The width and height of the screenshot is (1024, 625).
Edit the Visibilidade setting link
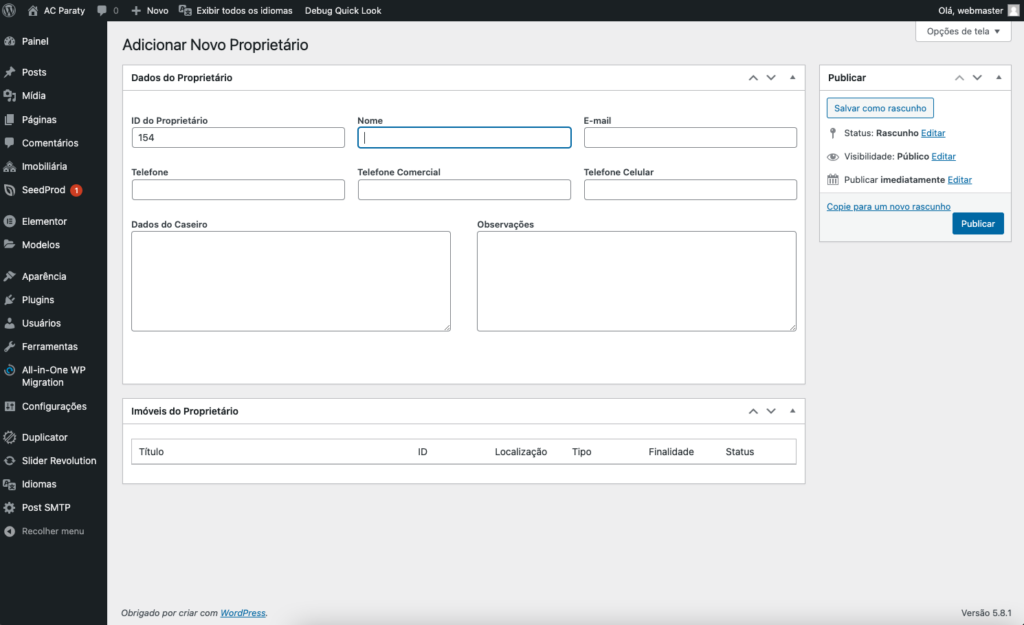(x=943, y=157)
